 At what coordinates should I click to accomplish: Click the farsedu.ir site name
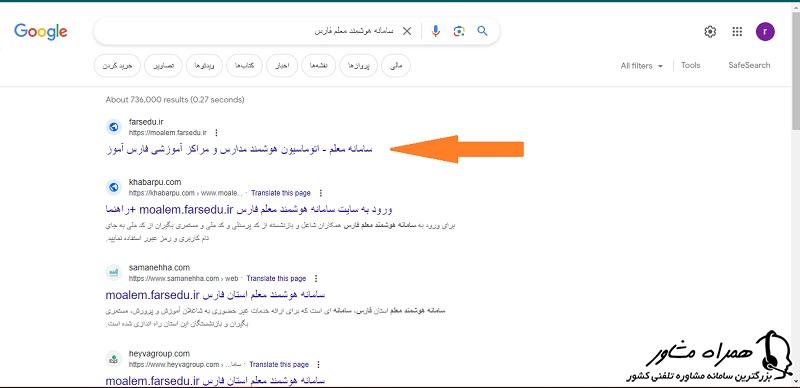[146, 122]
